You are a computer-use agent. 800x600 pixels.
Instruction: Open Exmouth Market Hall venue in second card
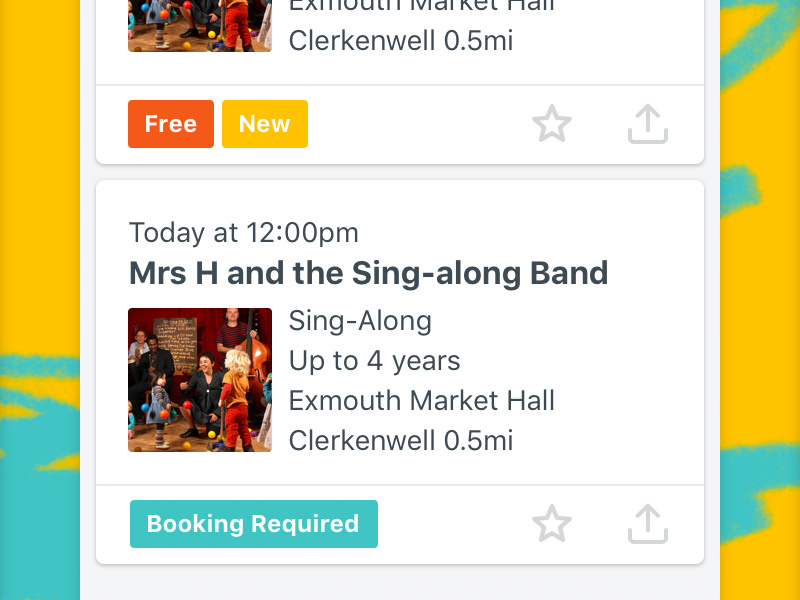421,401
